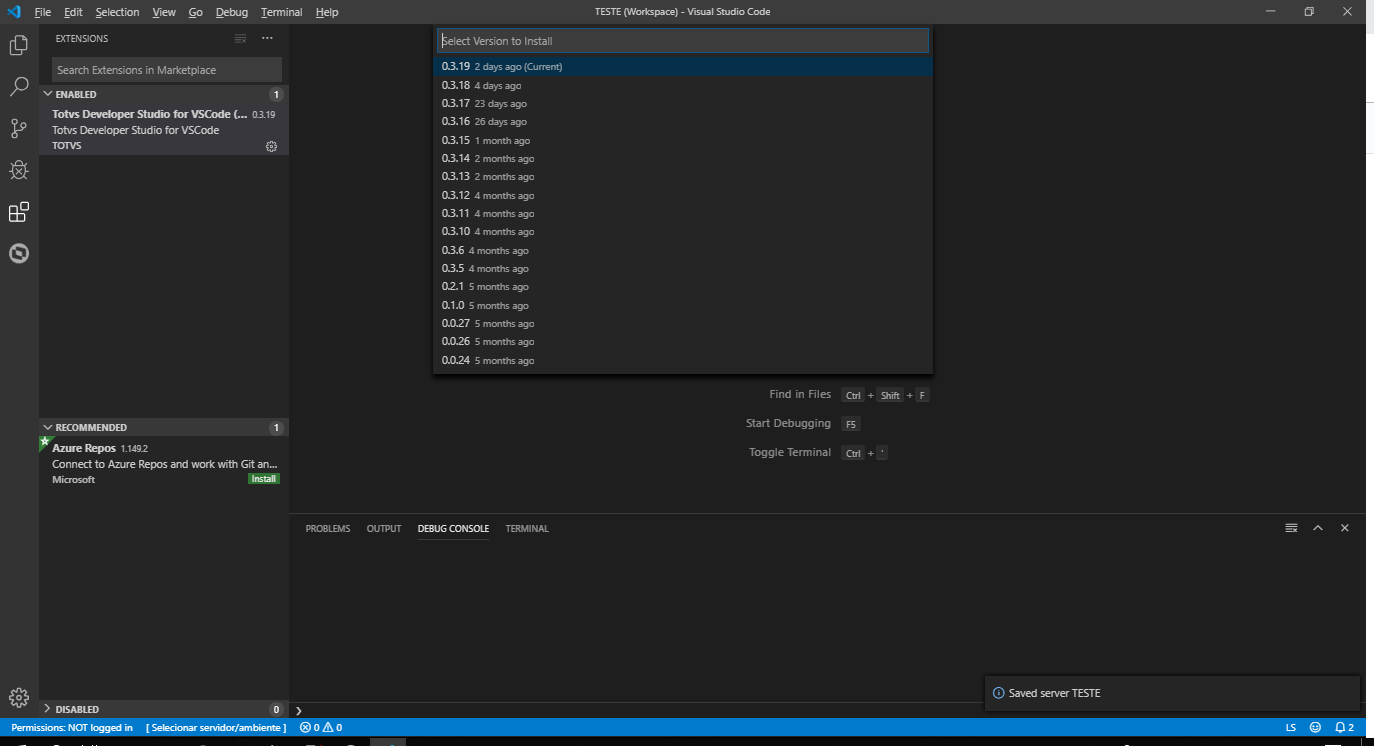Open Manage gear at activity bar bottom

[x=18, y=697]
